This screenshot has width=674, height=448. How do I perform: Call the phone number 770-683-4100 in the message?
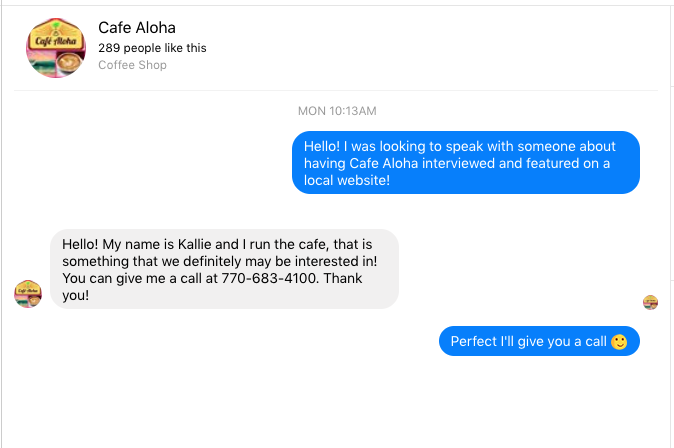pos(269,278)
